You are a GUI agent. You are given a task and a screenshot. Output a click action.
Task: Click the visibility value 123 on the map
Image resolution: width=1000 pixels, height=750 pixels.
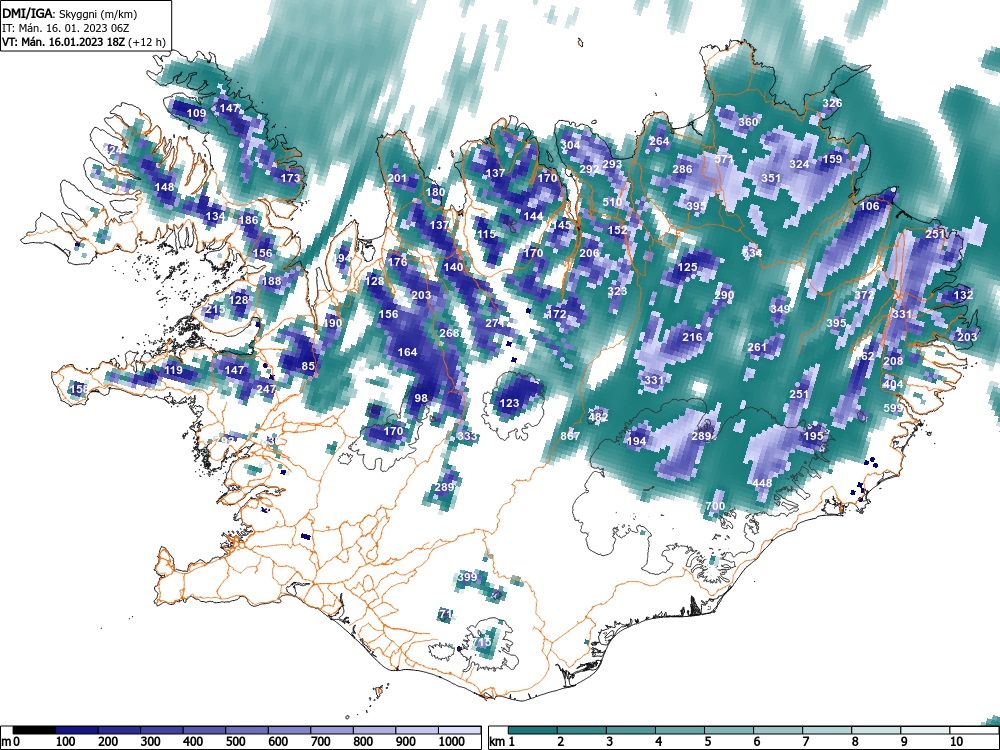pos(509,403)
